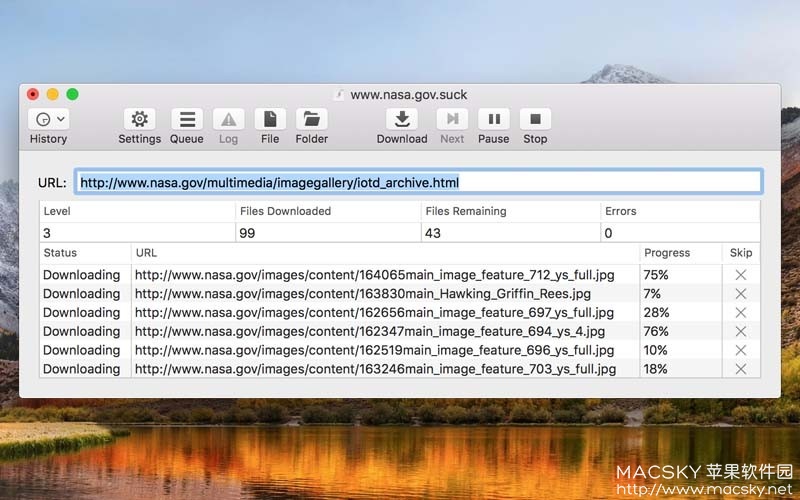Screen dimensions: 800x500
Task: Open the Log warning icon
Action: tap(228, 119)
